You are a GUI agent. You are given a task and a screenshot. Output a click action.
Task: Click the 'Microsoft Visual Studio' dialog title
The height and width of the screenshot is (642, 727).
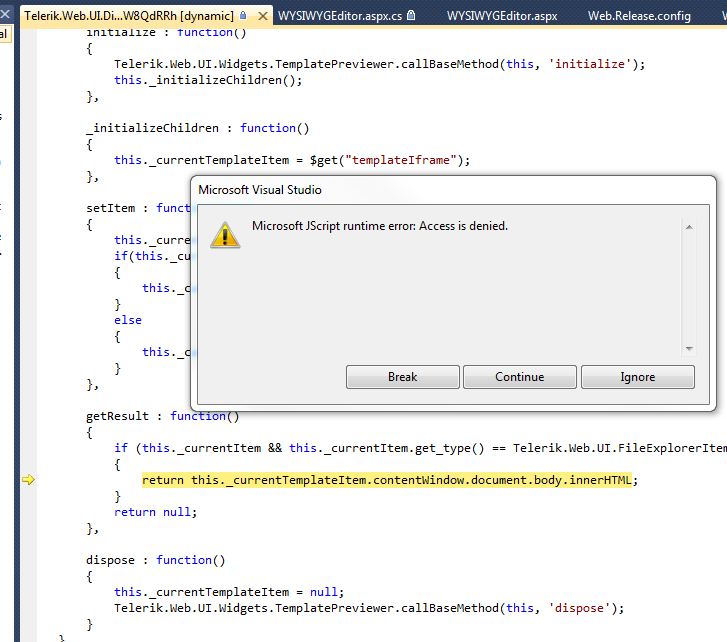point(260,190)
